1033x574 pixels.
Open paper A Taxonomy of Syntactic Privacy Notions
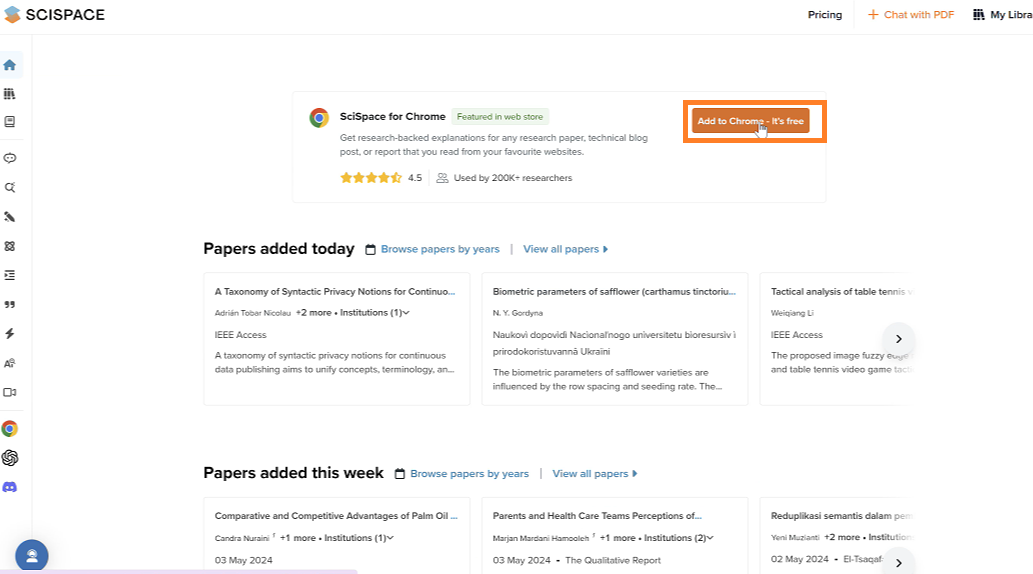click(335, 291)
